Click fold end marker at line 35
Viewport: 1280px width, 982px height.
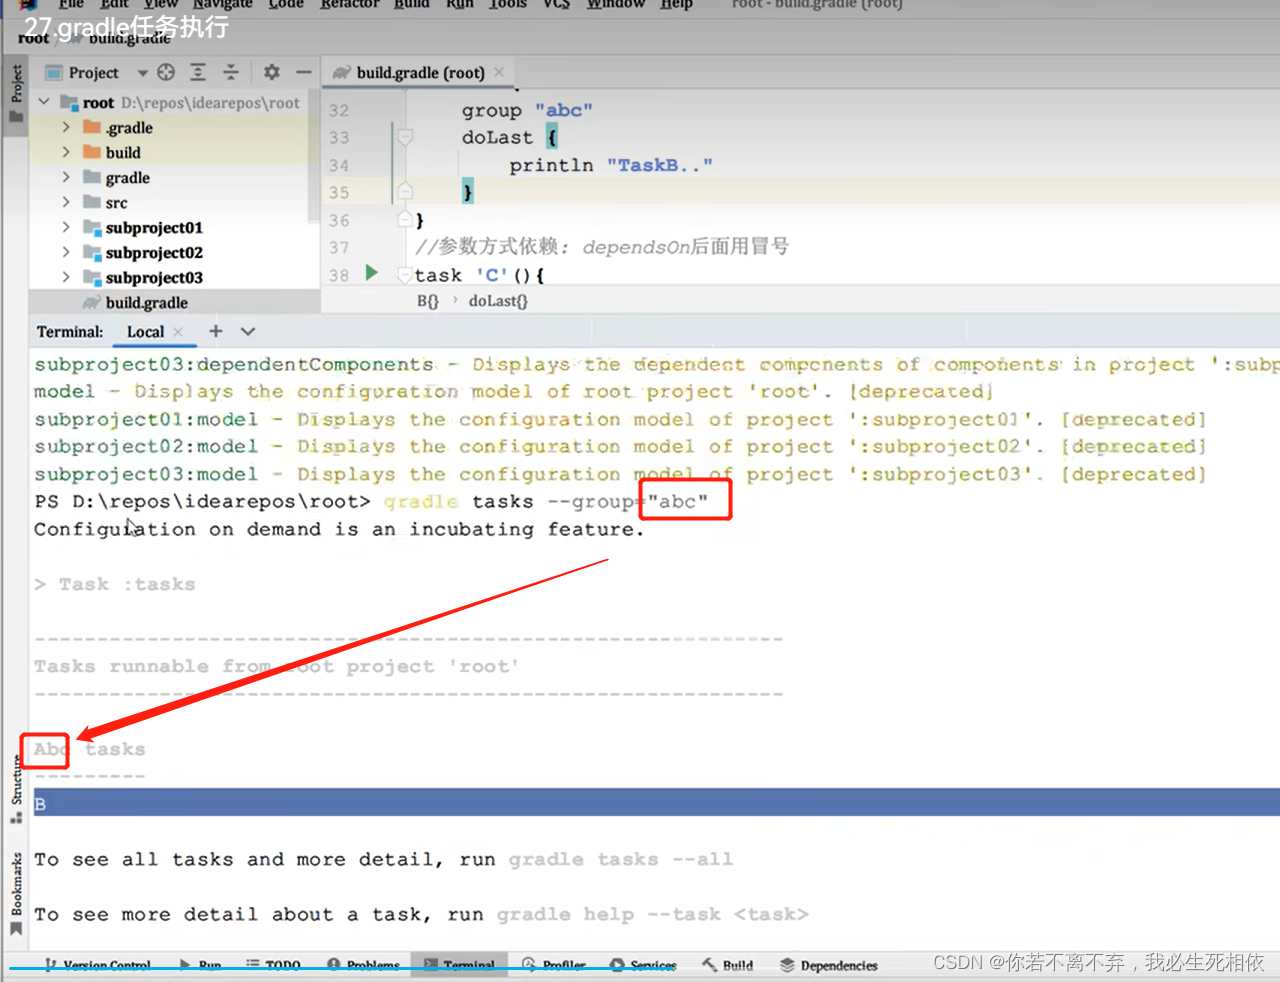405,191
